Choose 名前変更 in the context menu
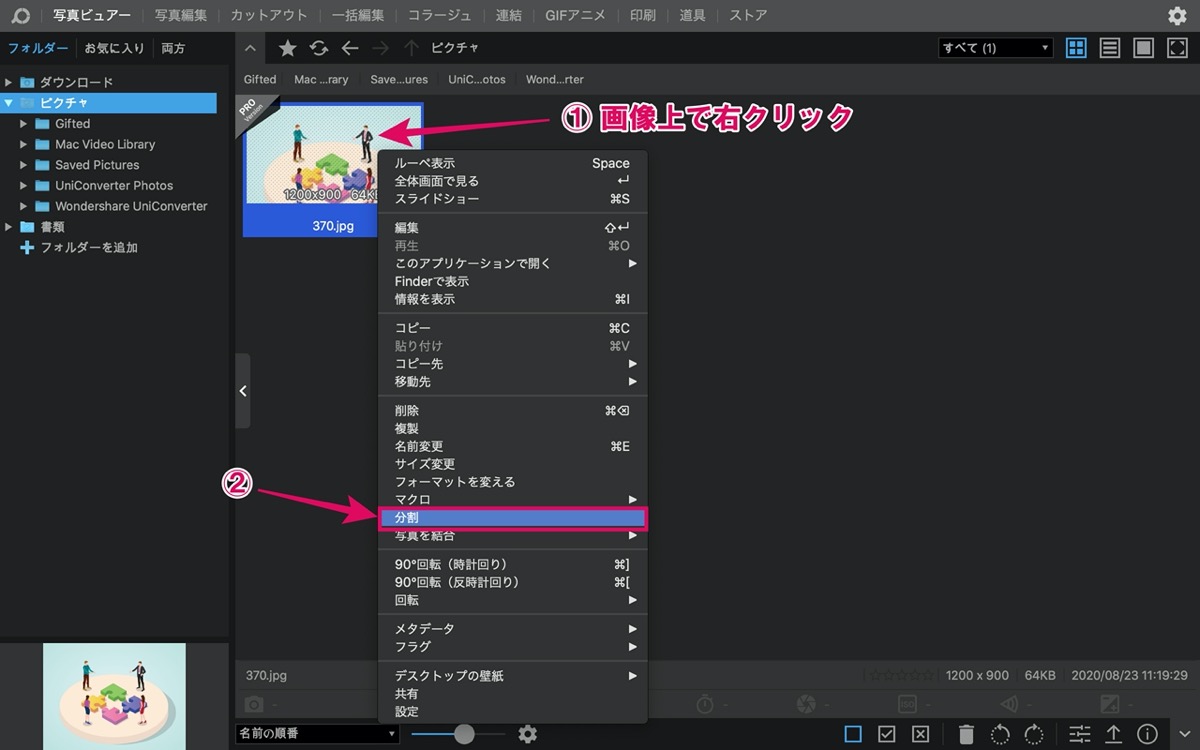The width and height of the screenshot is (1200, 750). (513, 446)
